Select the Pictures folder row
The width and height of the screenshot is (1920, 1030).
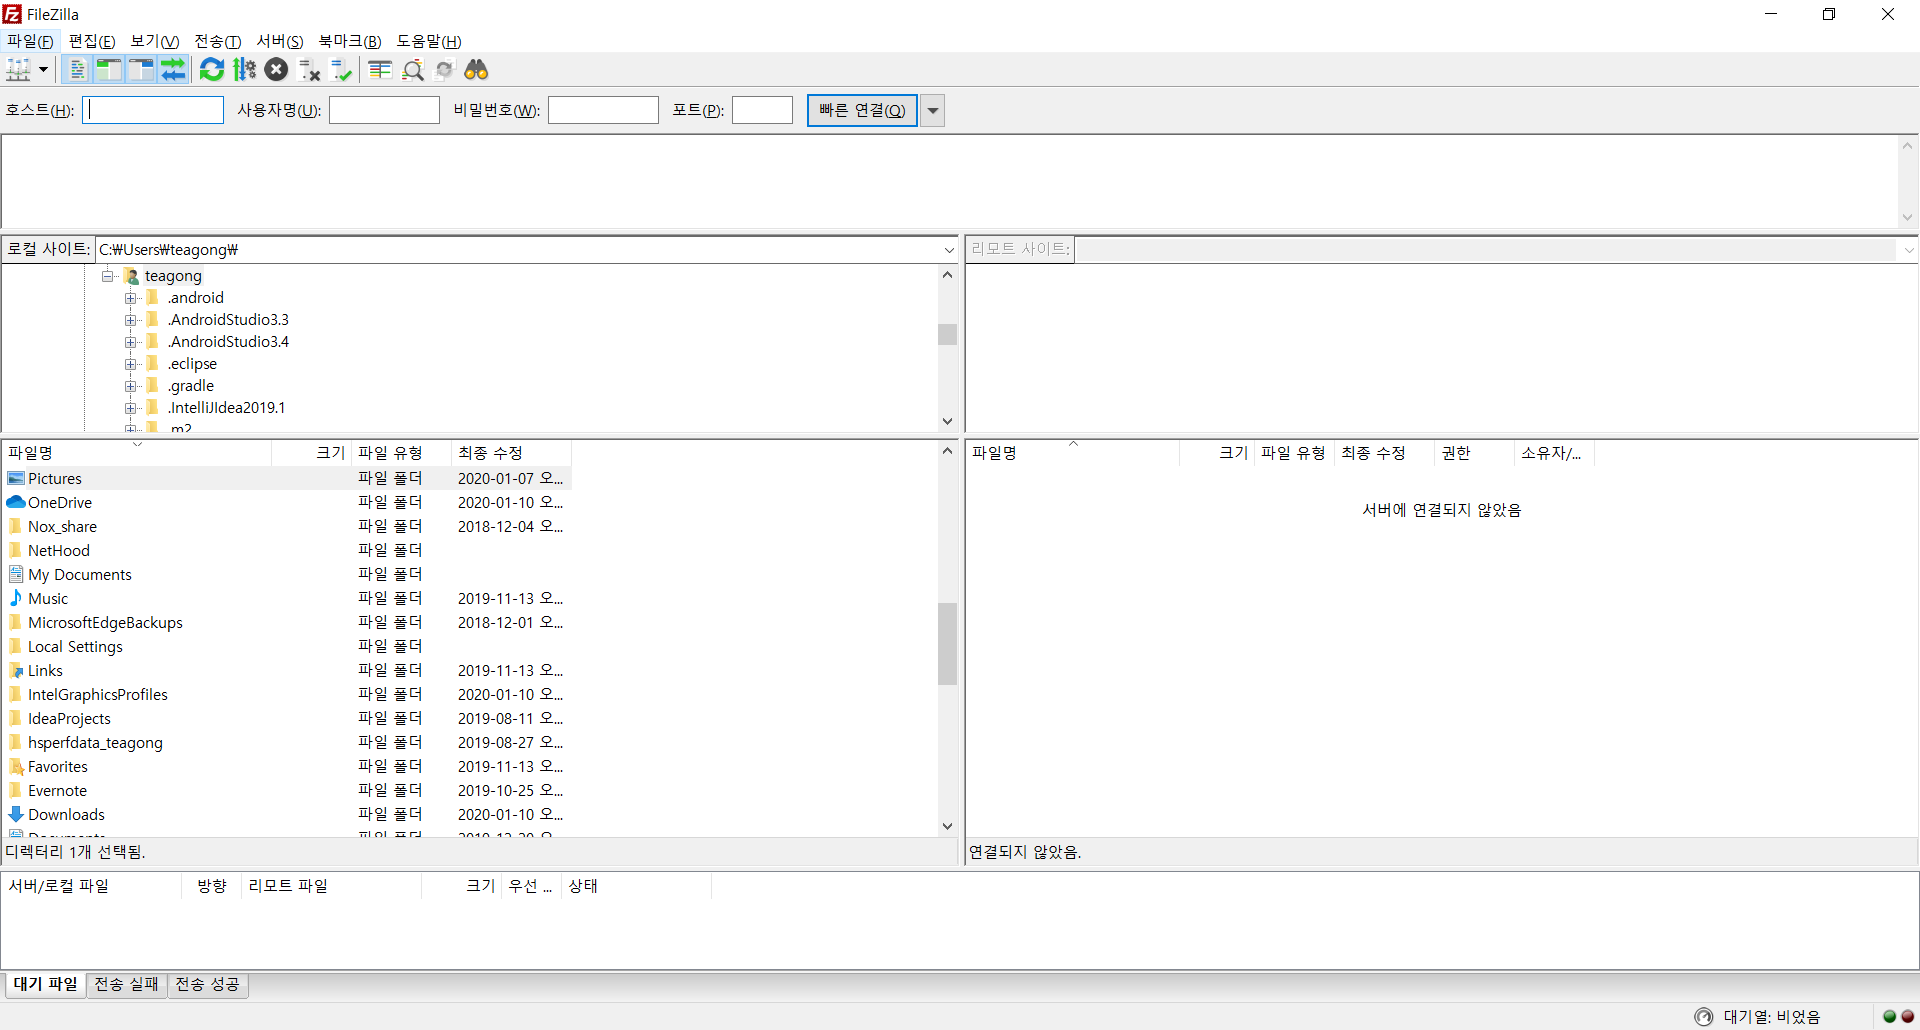coord(286,479)
